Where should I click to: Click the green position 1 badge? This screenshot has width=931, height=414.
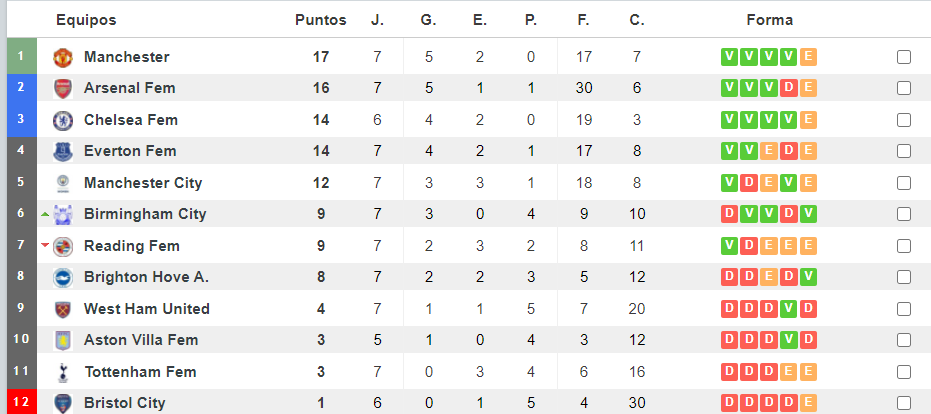(x=20, y=57)
